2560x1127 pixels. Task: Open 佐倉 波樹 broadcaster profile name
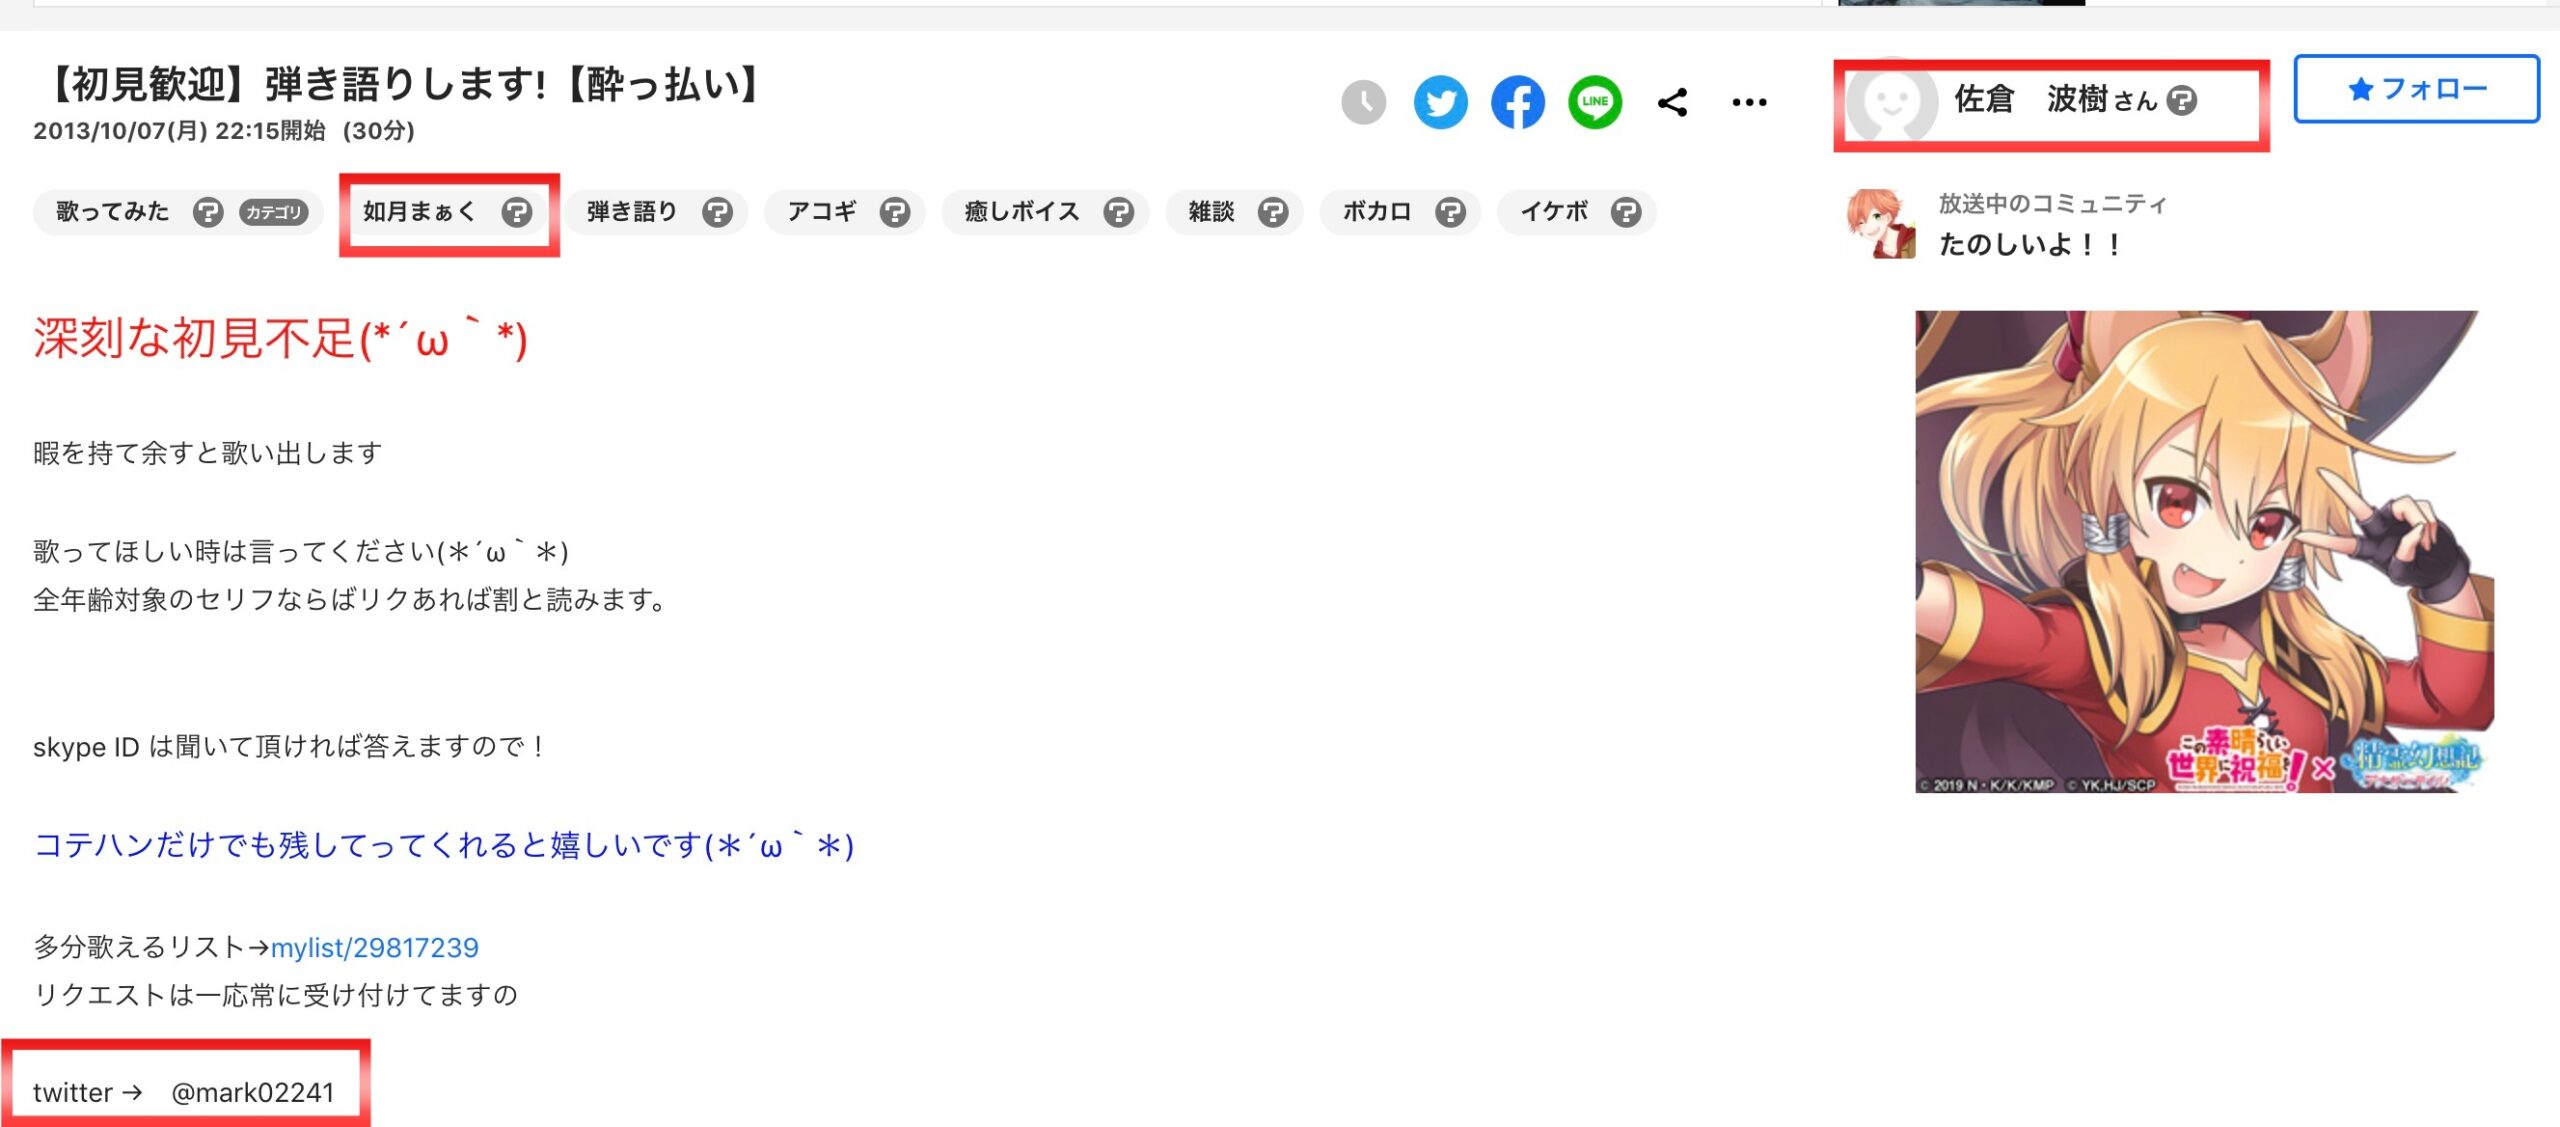[x=2030, y=99]
